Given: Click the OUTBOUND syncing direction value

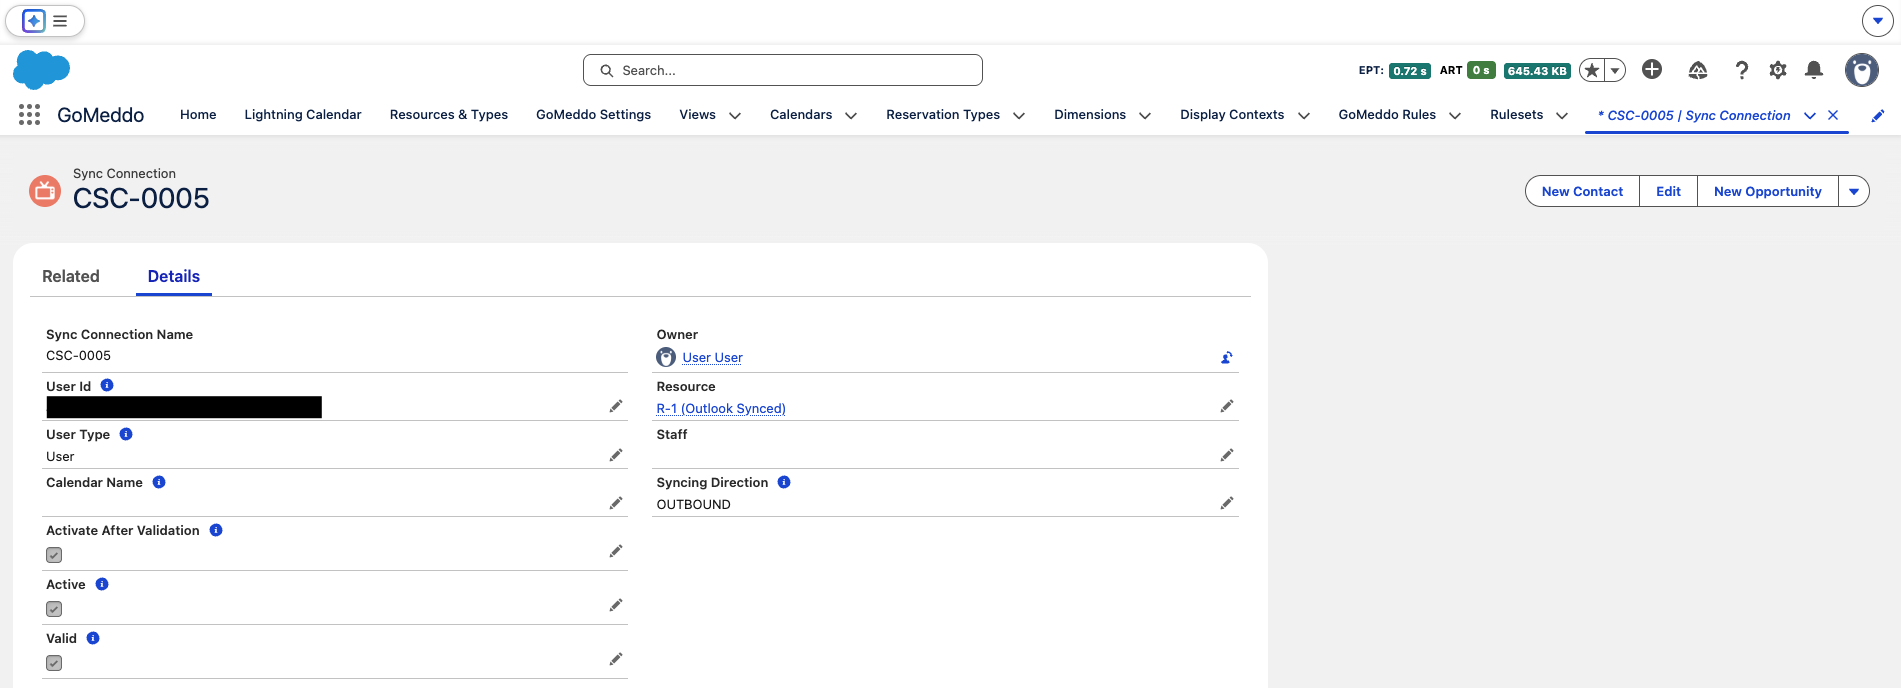Looking at the screenshot, I should [693, 505].
